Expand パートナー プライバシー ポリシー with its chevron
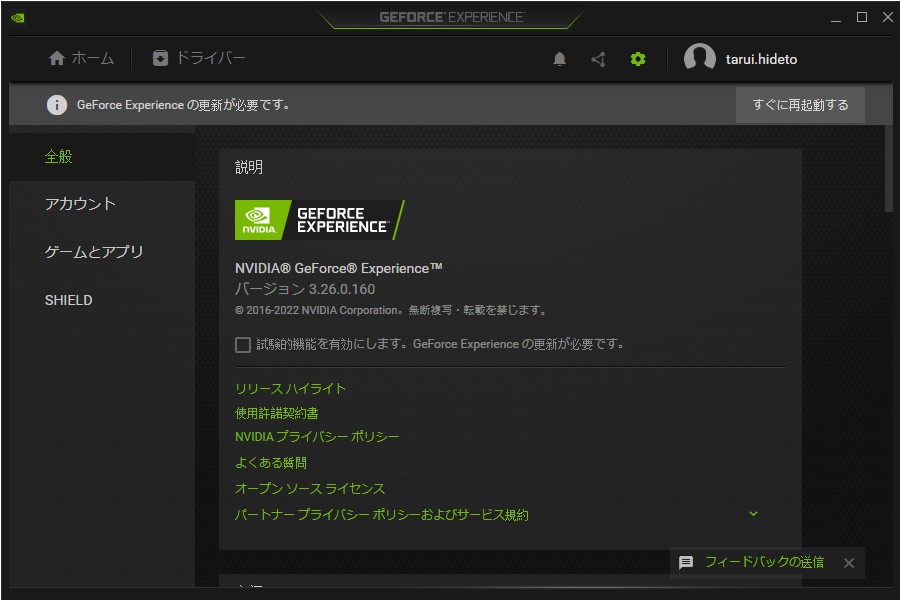This screenshot has width=900, height=600. click(x=753, y=513)
